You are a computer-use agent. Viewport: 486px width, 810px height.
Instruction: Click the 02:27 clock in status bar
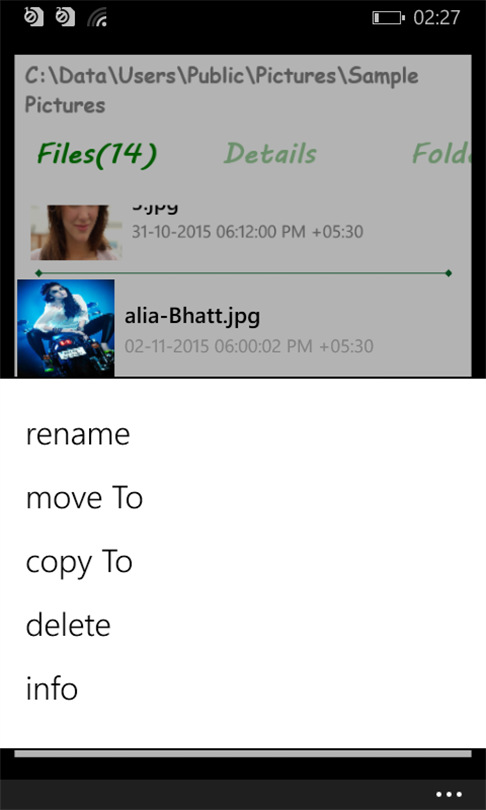(x=436, y=18)
